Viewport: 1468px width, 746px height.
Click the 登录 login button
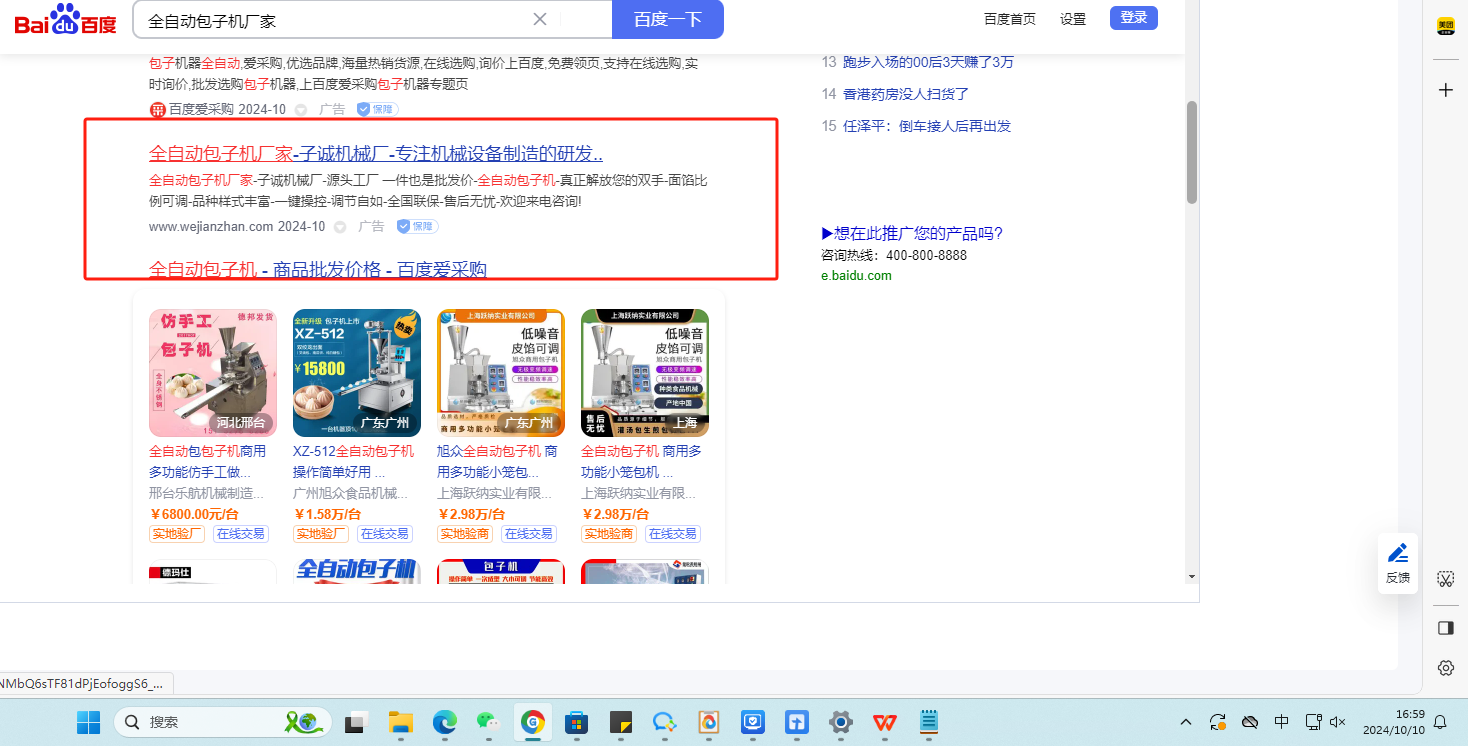1134,18
